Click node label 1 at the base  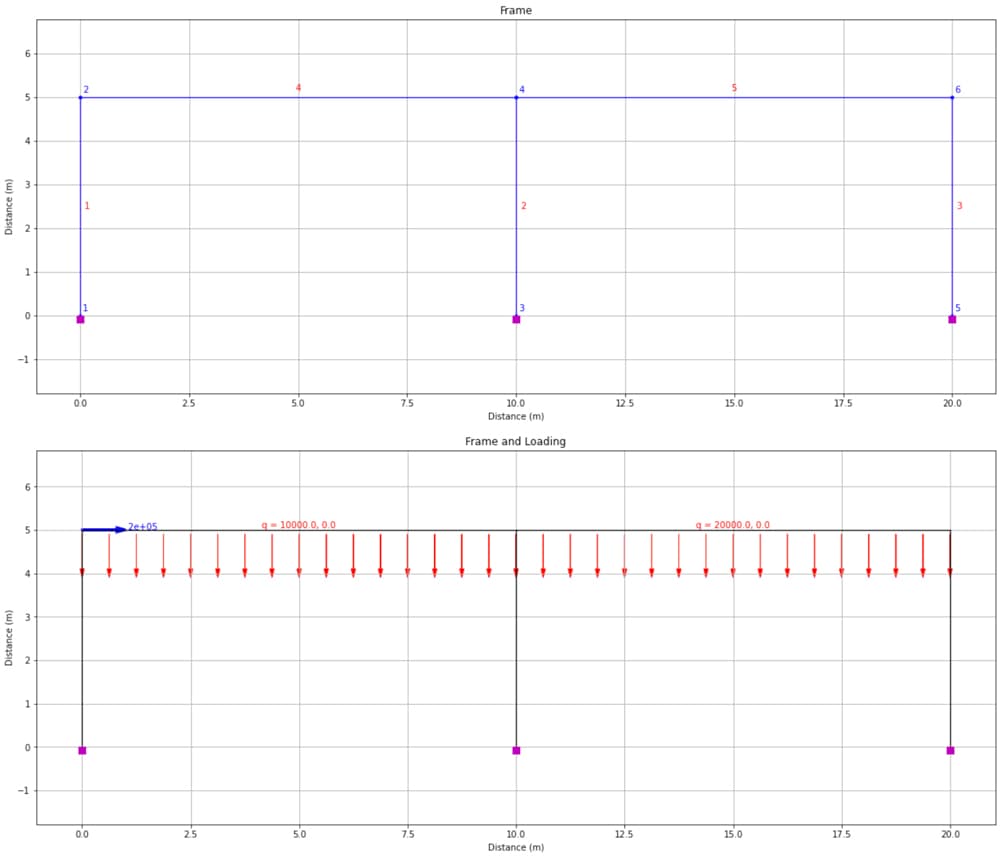tap(85, 305)
